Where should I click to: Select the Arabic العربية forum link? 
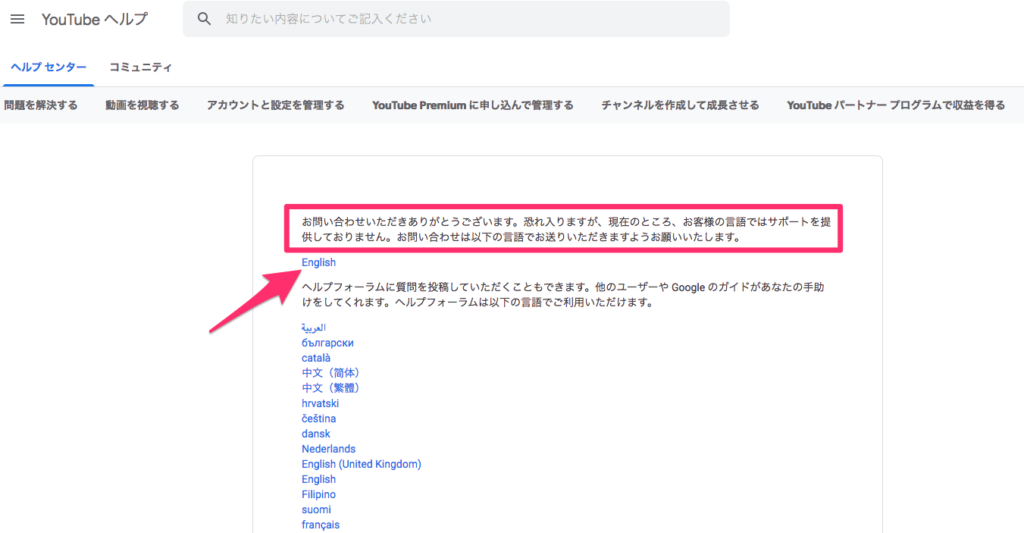[x=313, y=328]
